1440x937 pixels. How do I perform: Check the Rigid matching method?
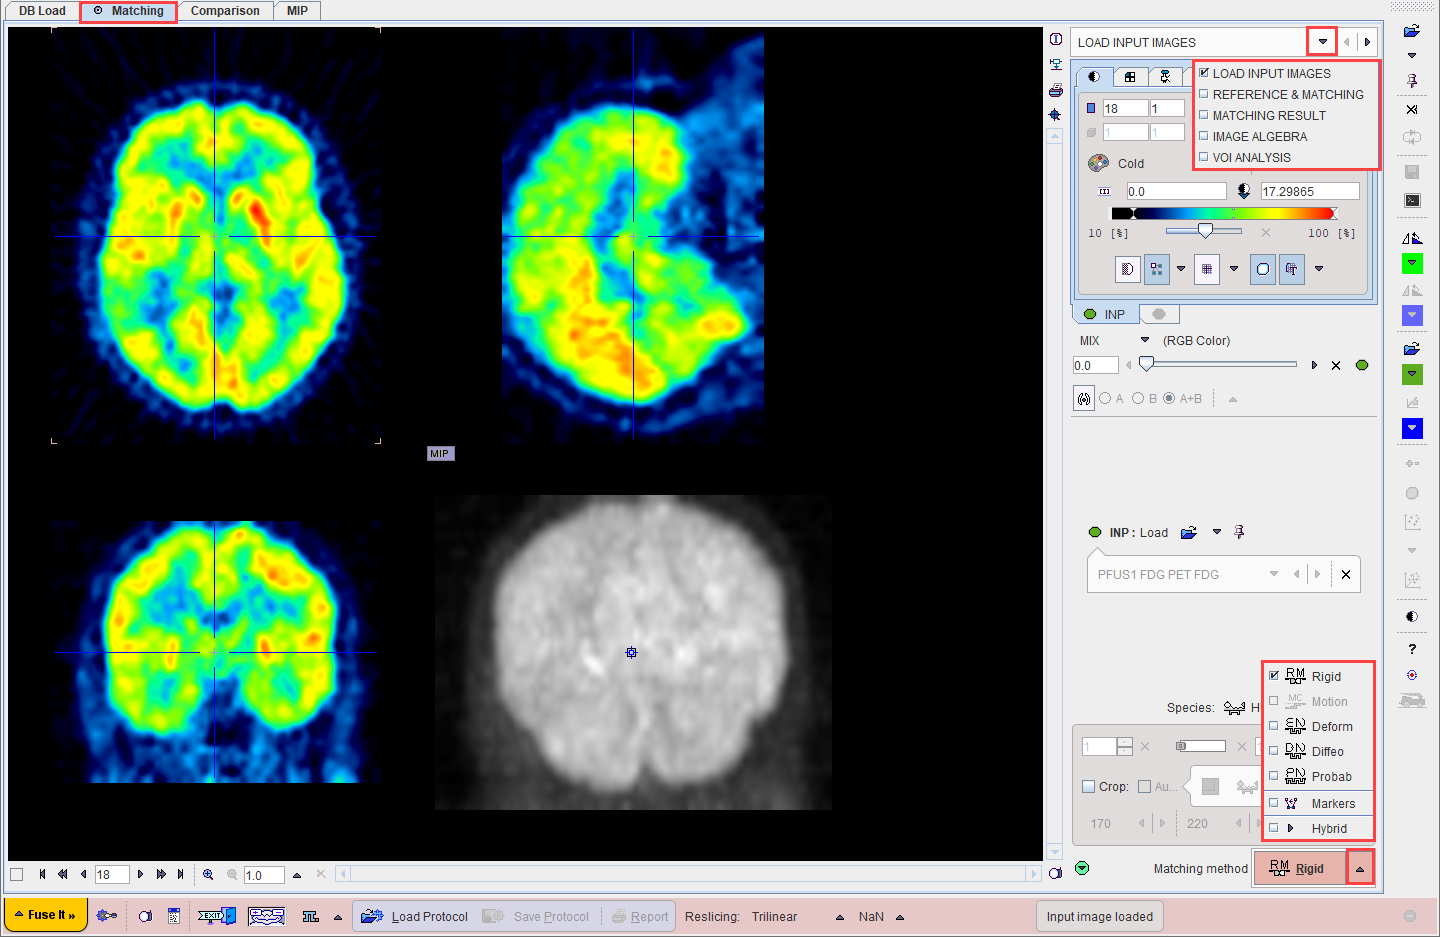pyautogui.click(x=1274, y=676)
